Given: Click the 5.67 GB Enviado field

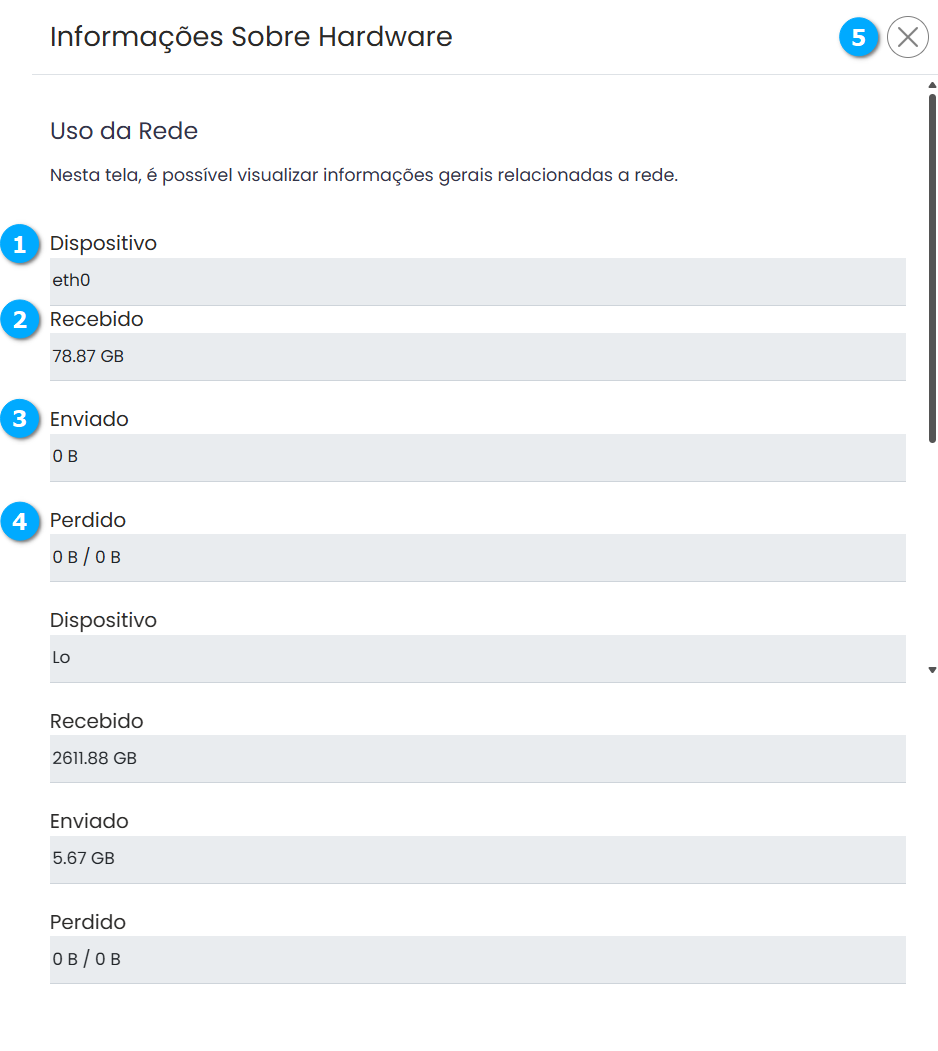Looking at the screenshot, I should coord(477,859).
